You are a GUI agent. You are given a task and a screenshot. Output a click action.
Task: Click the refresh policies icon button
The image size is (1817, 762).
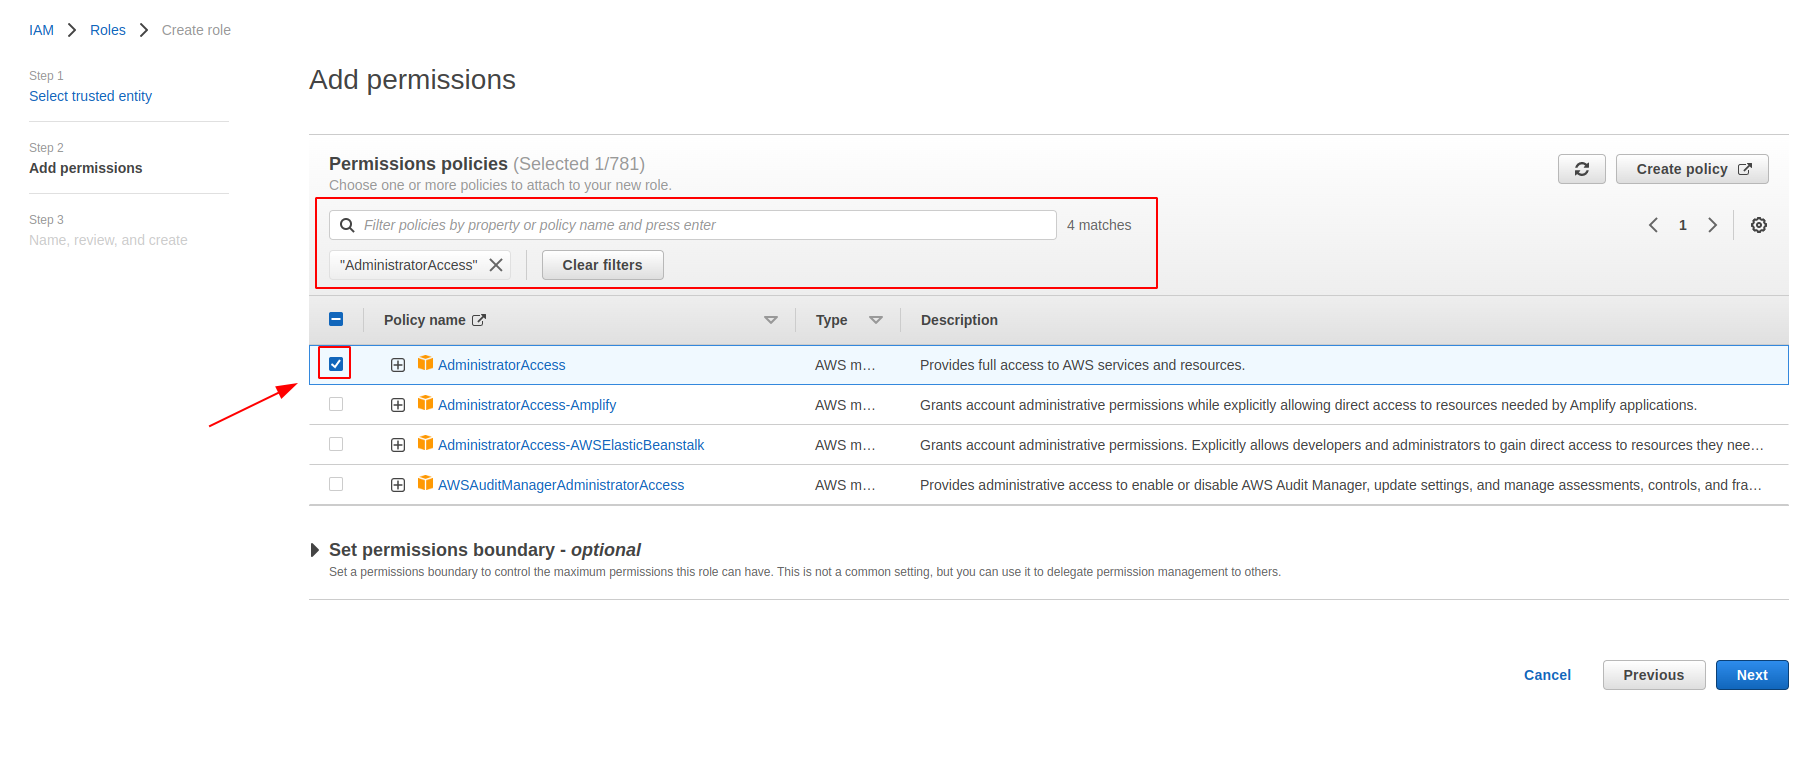(1581, 169)
